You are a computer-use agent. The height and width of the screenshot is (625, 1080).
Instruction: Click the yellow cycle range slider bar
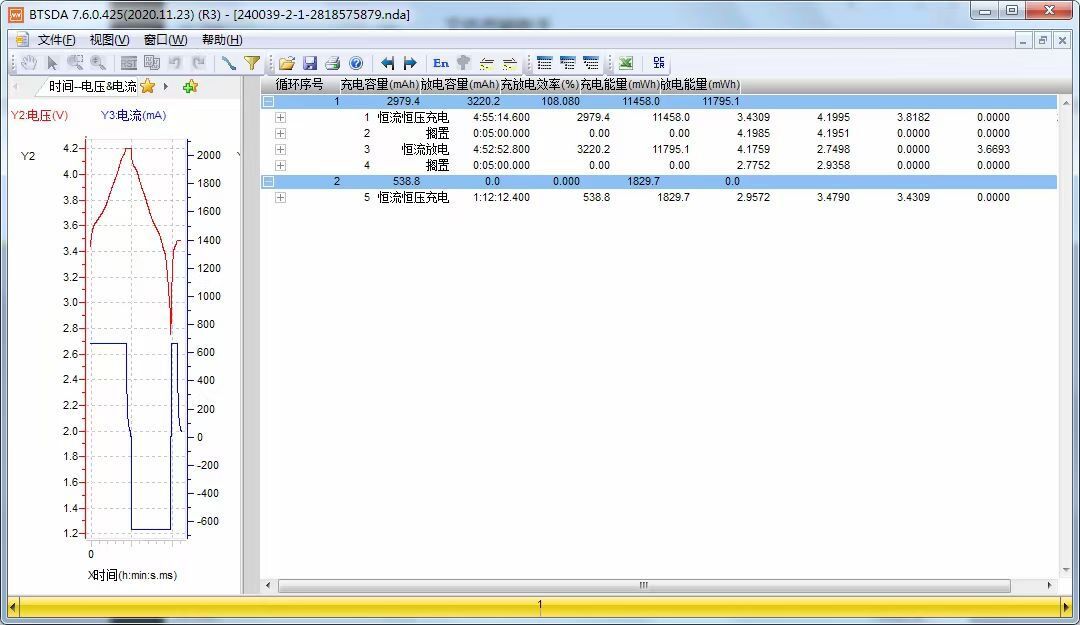[x=539, y=606]
